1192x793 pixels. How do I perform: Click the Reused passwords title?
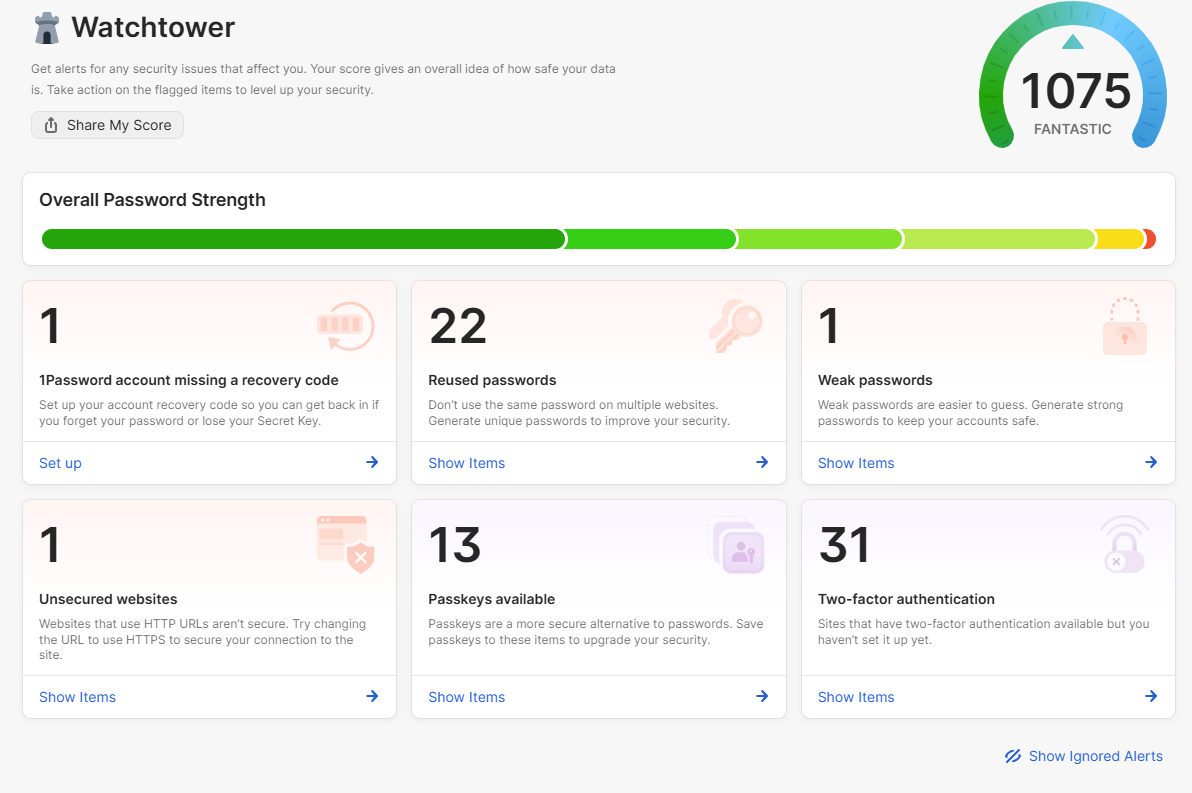tap(492, 380)
